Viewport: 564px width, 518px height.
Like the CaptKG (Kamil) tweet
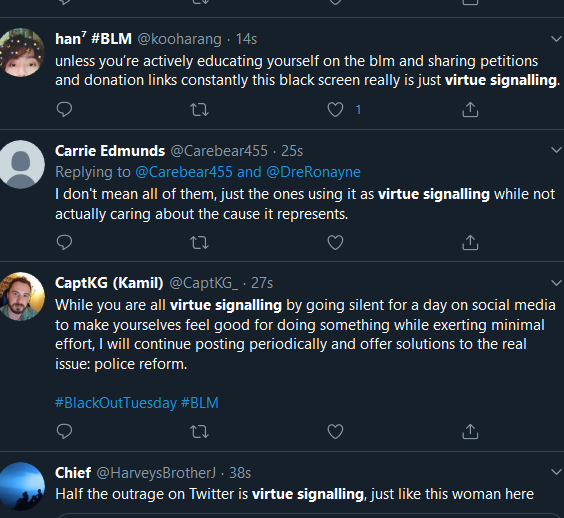pos(335,432)
